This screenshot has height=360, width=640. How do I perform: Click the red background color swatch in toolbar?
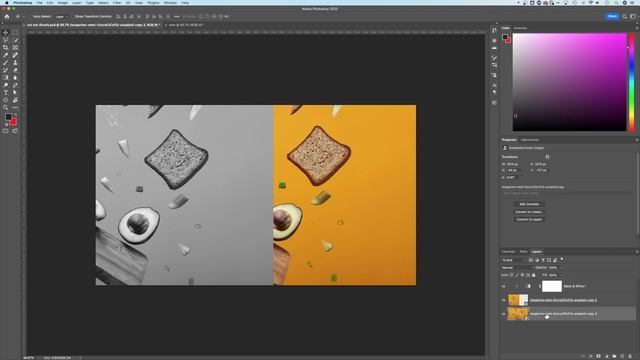[13, 122]
